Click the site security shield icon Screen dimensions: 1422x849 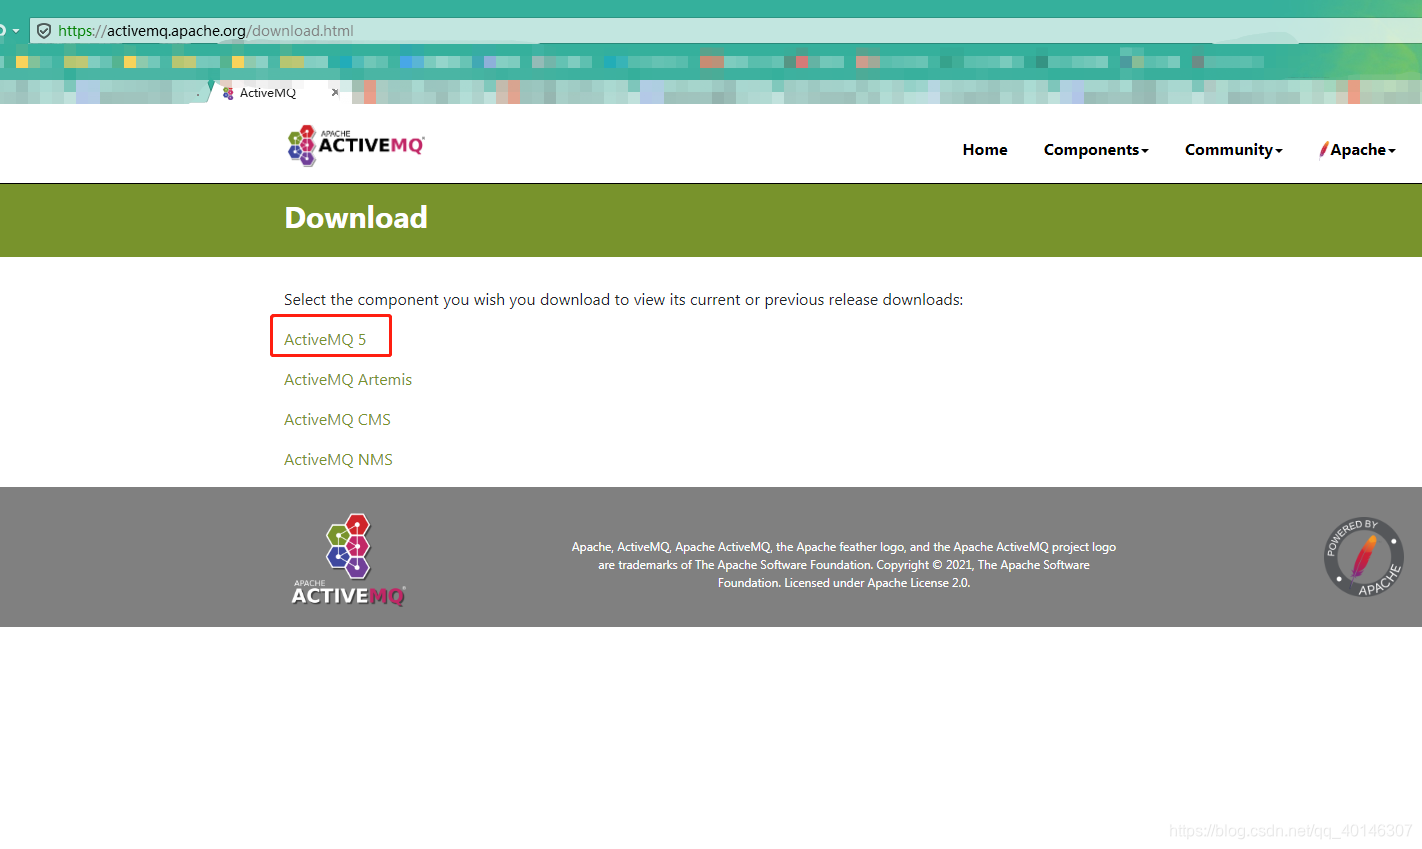44,30
